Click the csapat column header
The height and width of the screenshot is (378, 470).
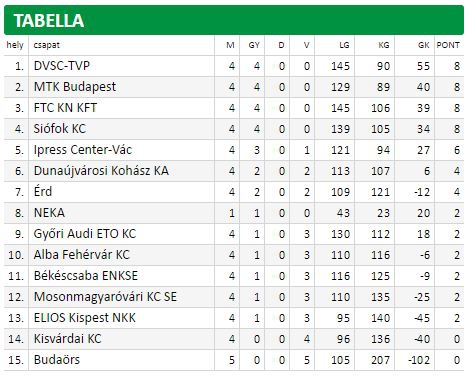47,45
